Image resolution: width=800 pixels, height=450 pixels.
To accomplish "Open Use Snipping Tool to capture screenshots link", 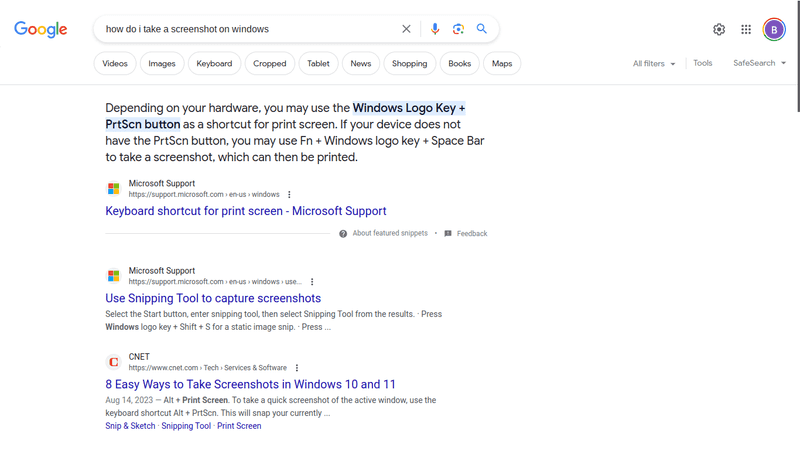I will (213, 298).
